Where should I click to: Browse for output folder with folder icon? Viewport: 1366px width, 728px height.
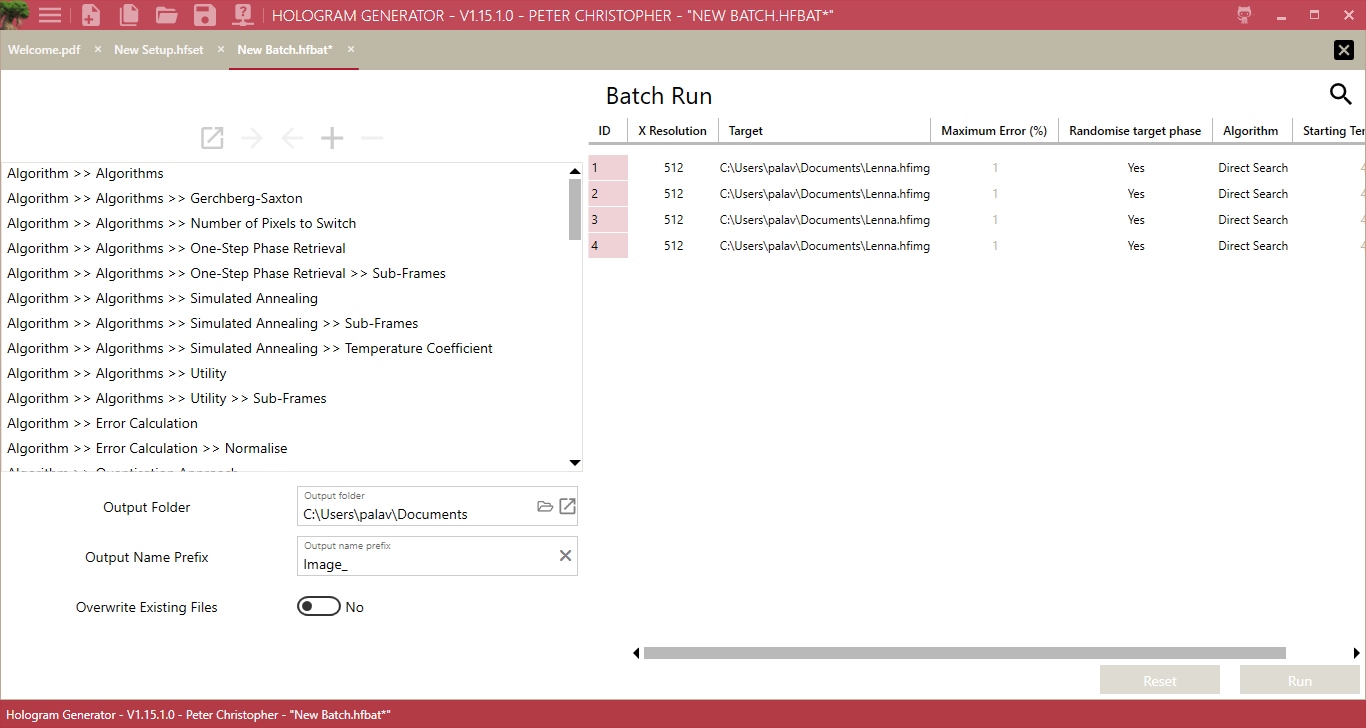545,507
